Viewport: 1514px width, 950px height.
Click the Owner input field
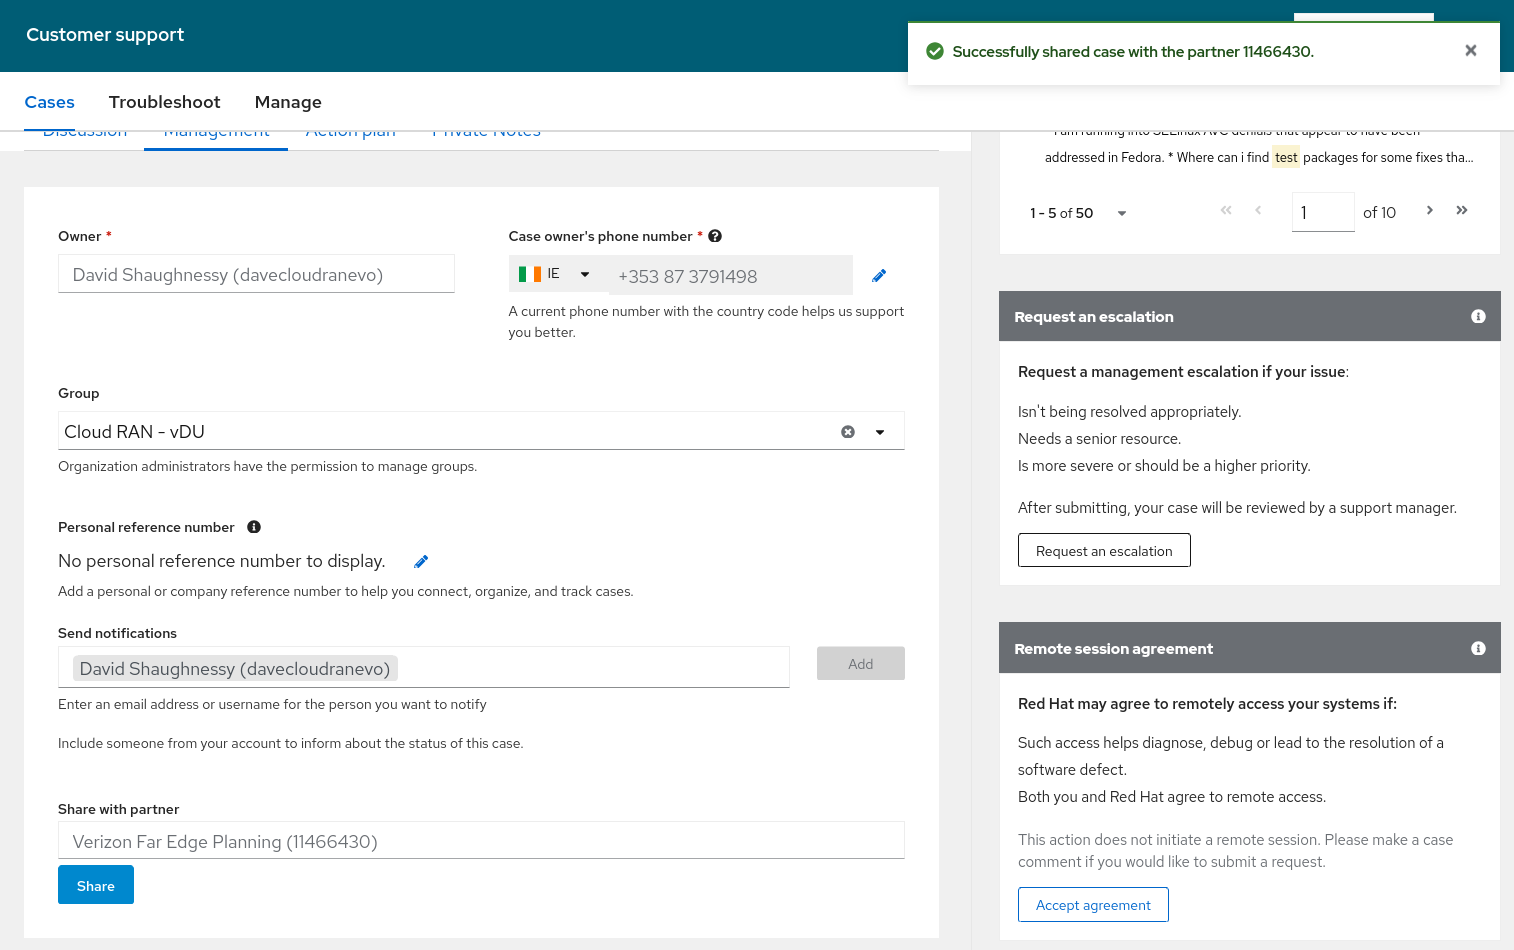[x=256, y=274]
